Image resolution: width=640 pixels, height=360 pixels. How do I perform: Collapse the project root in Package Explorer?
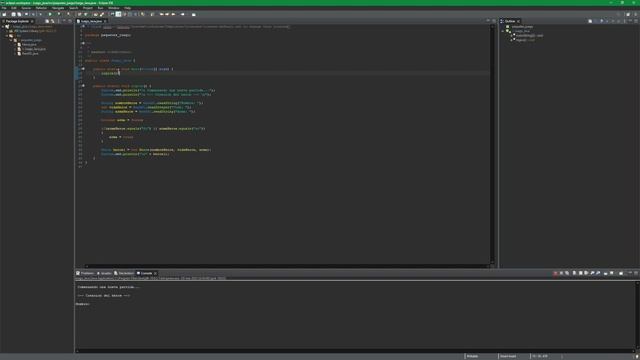[x=3, y=27]
